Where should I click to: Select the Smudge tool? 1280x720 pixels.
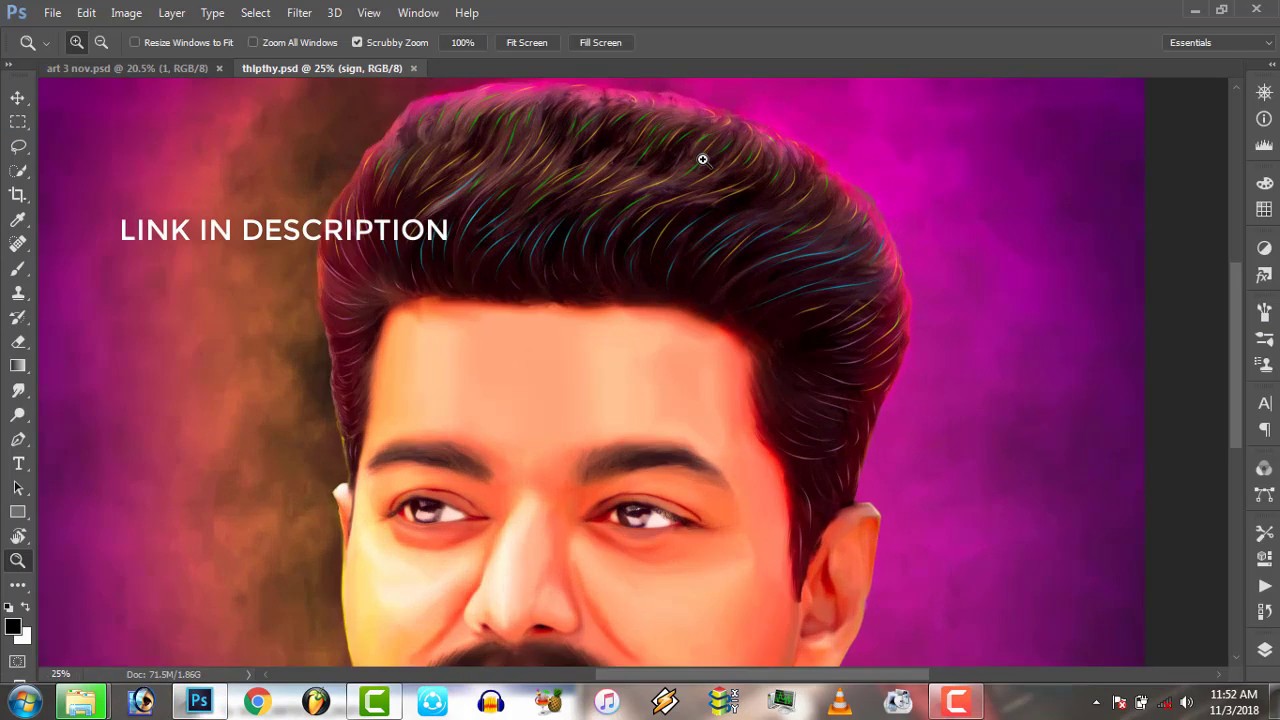pos(18,391)
